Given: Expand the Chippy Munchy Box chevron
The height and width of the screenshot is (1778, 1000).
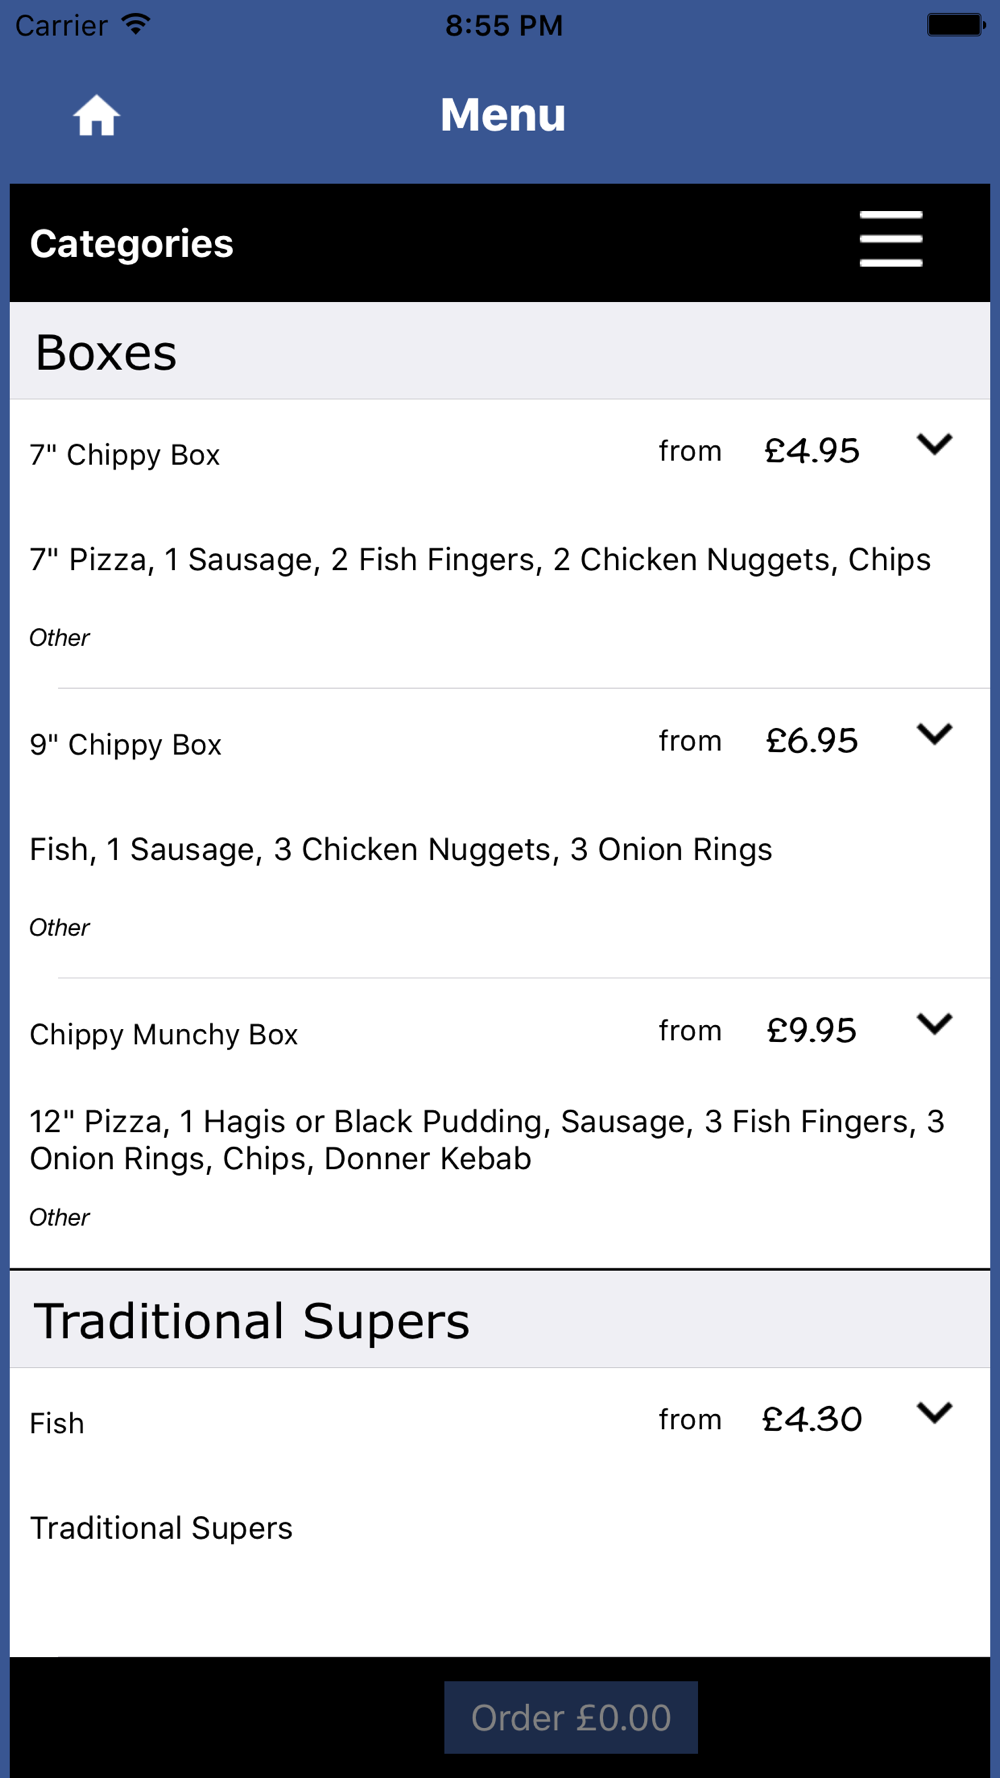Looking at the screenshot, I should pyautogui.click(x=934, y=1024).
